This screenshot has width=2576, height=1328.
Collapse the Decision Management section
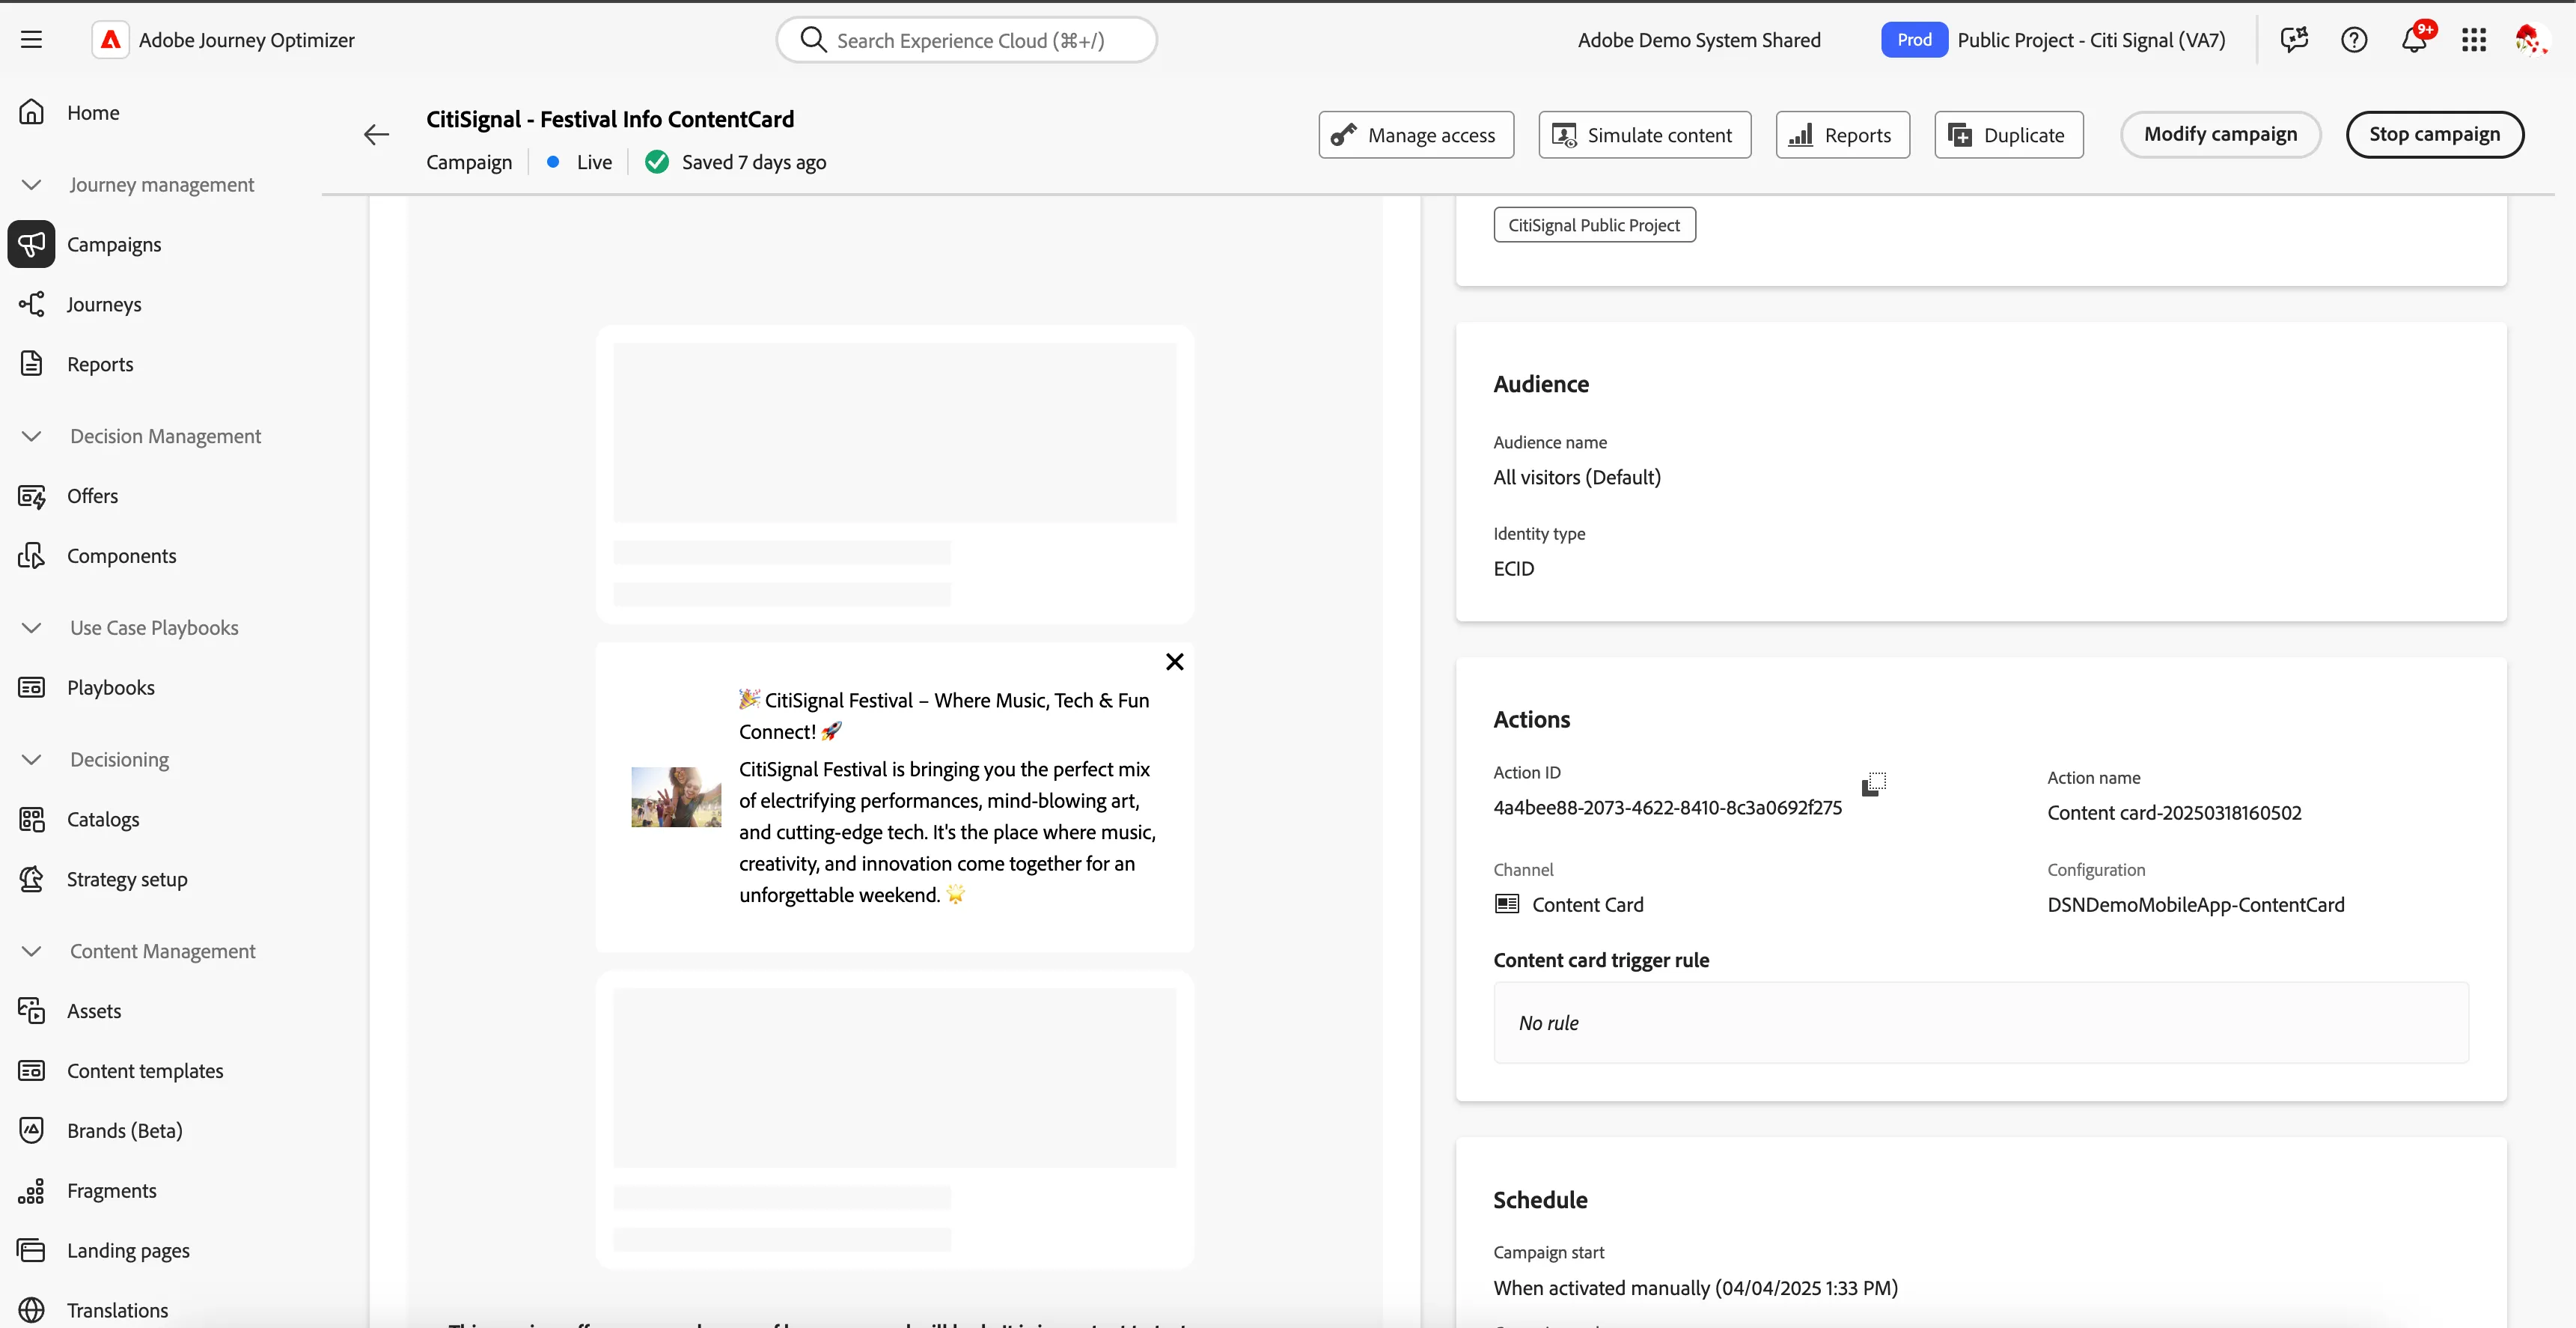(x=31, y=436)
